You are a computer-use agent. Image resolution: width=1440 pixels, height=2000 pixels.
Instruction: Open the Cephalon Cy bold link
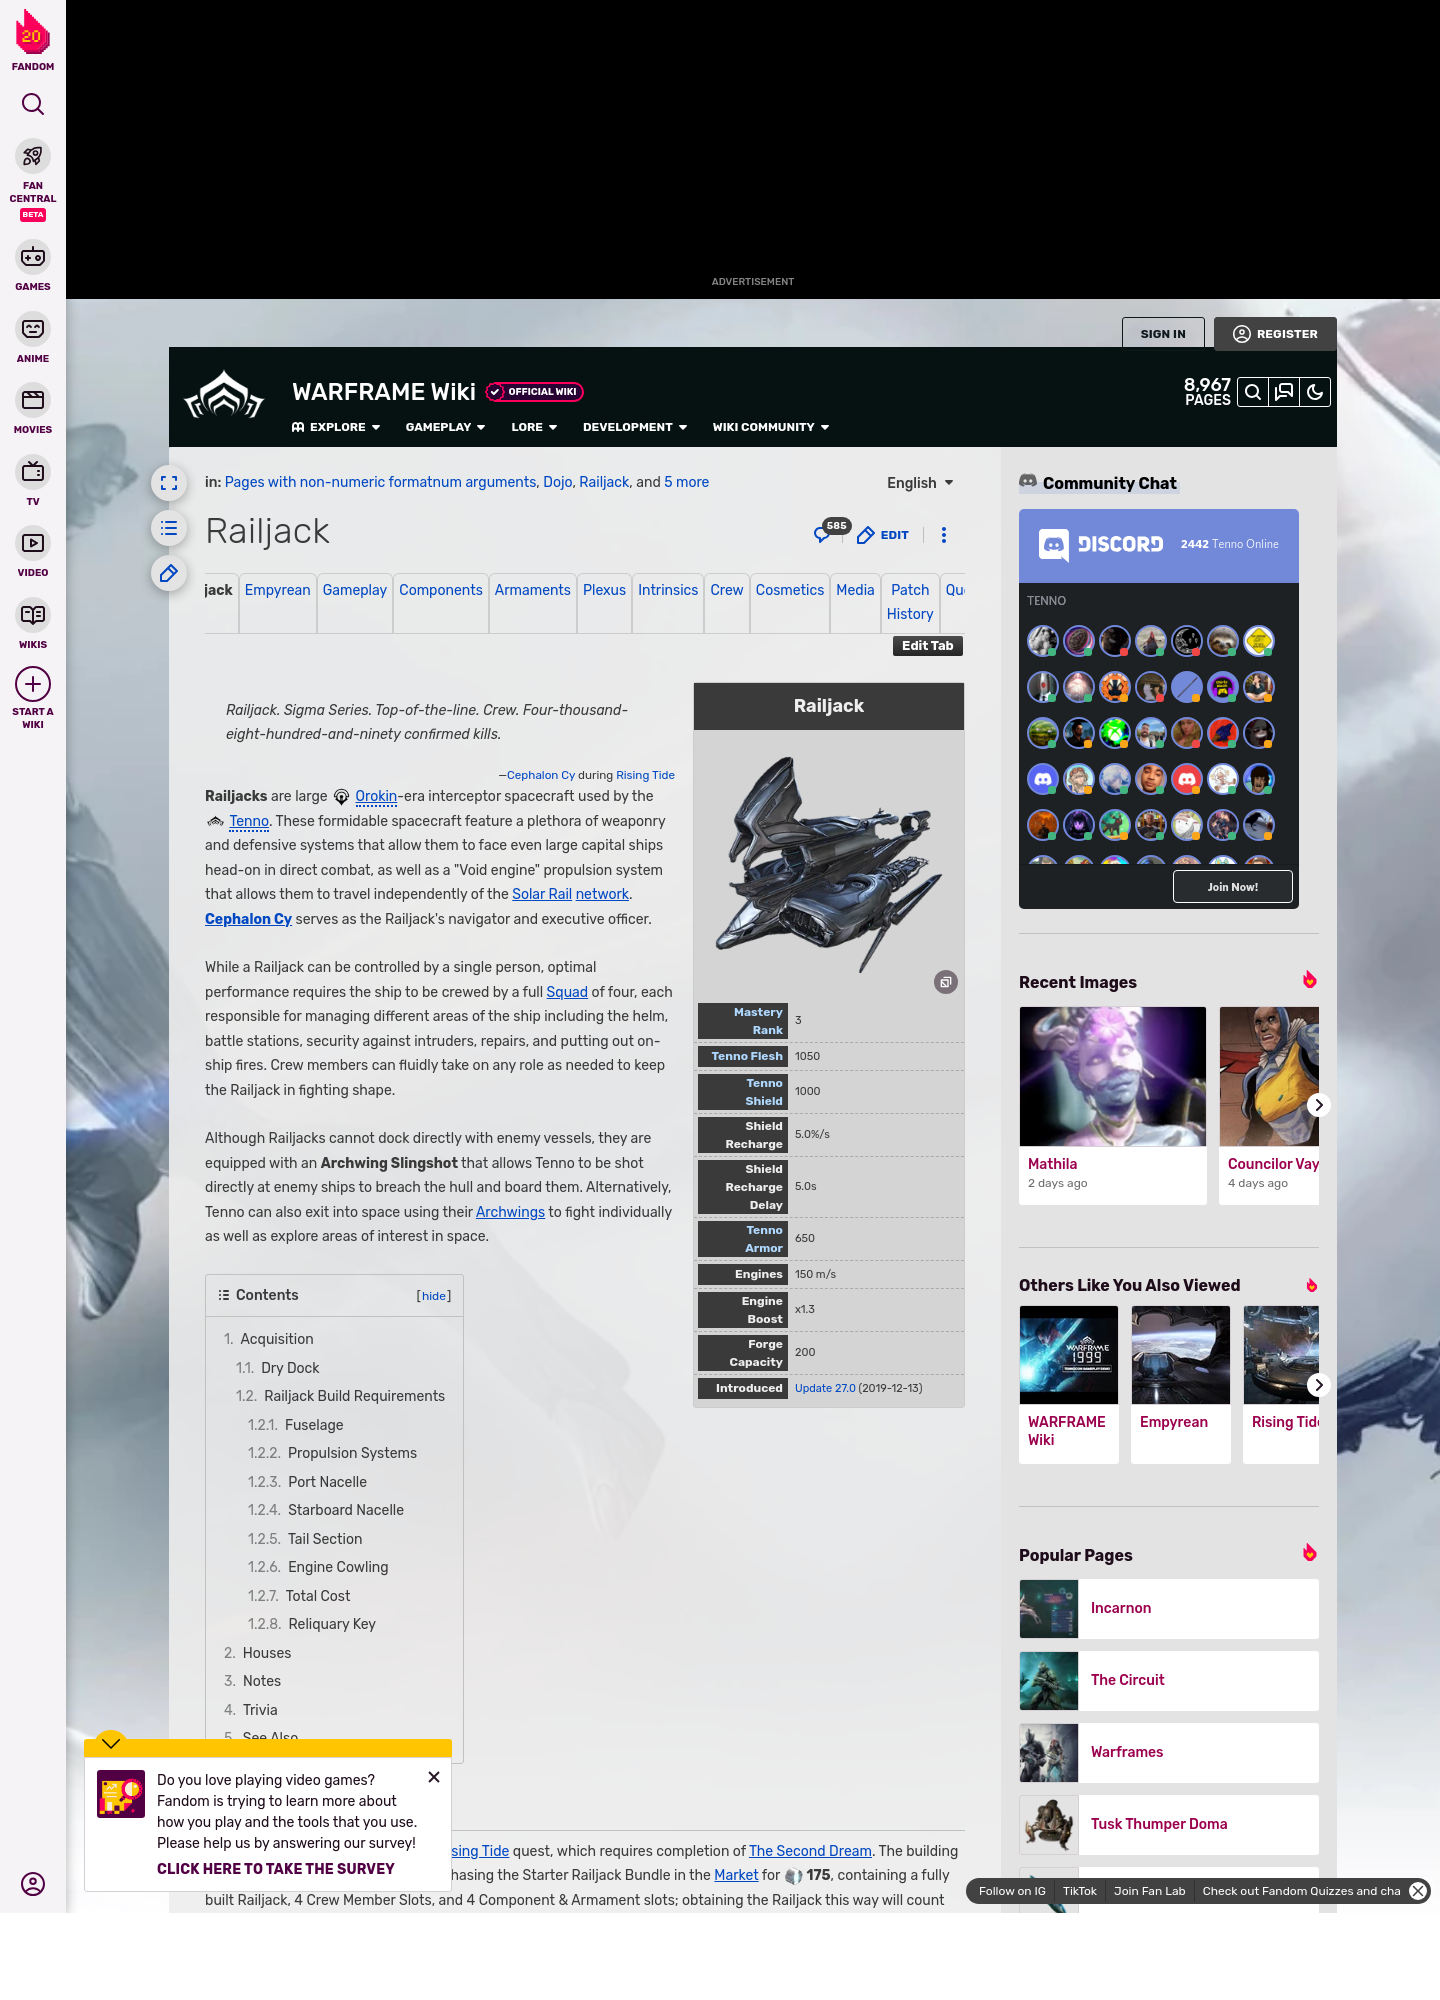point(248,919)
